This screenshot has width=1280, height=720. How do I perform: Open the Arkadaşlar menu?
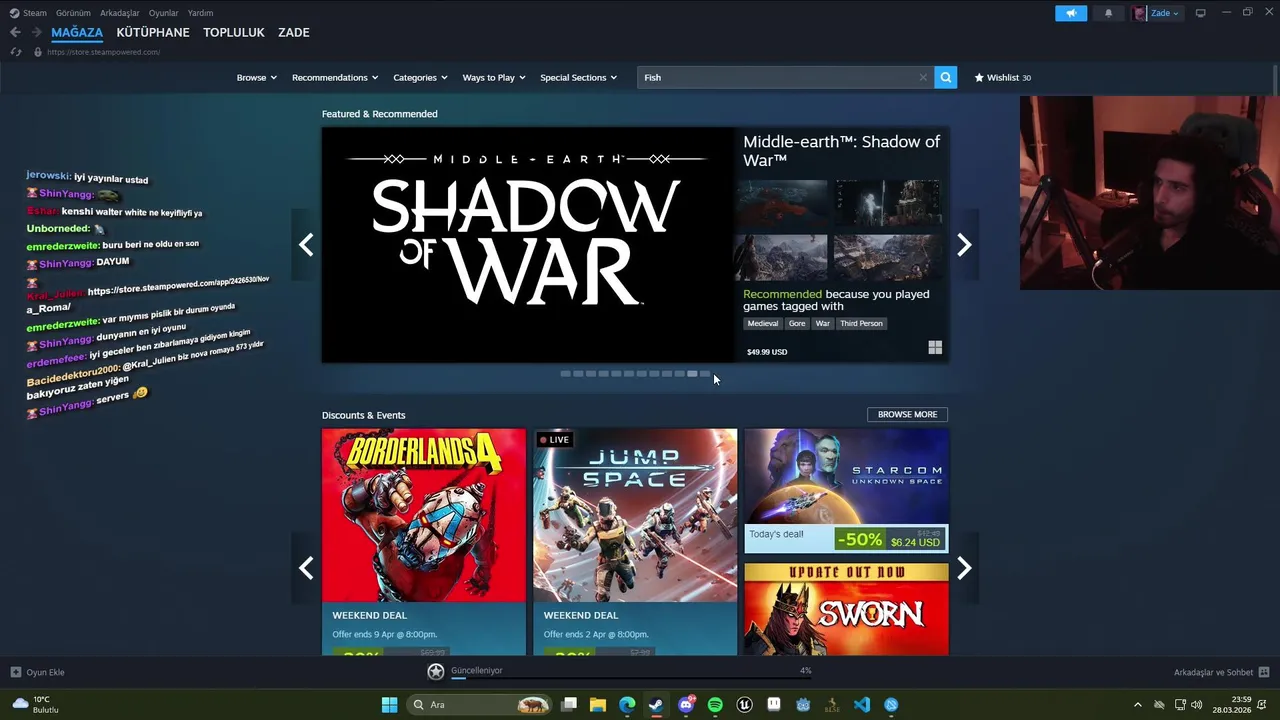coord(120,13)
